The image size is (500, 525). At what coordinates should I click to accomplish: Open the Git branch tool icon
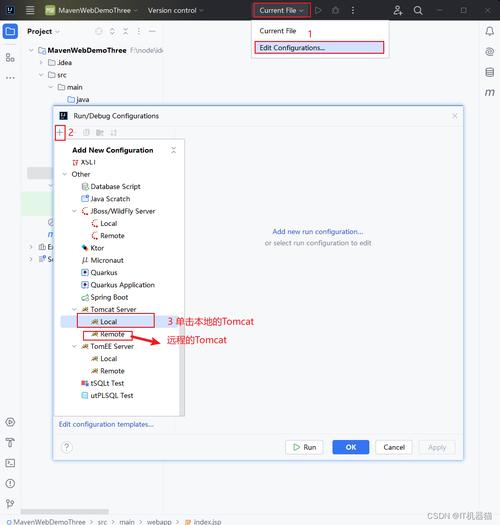coord(10,503)
